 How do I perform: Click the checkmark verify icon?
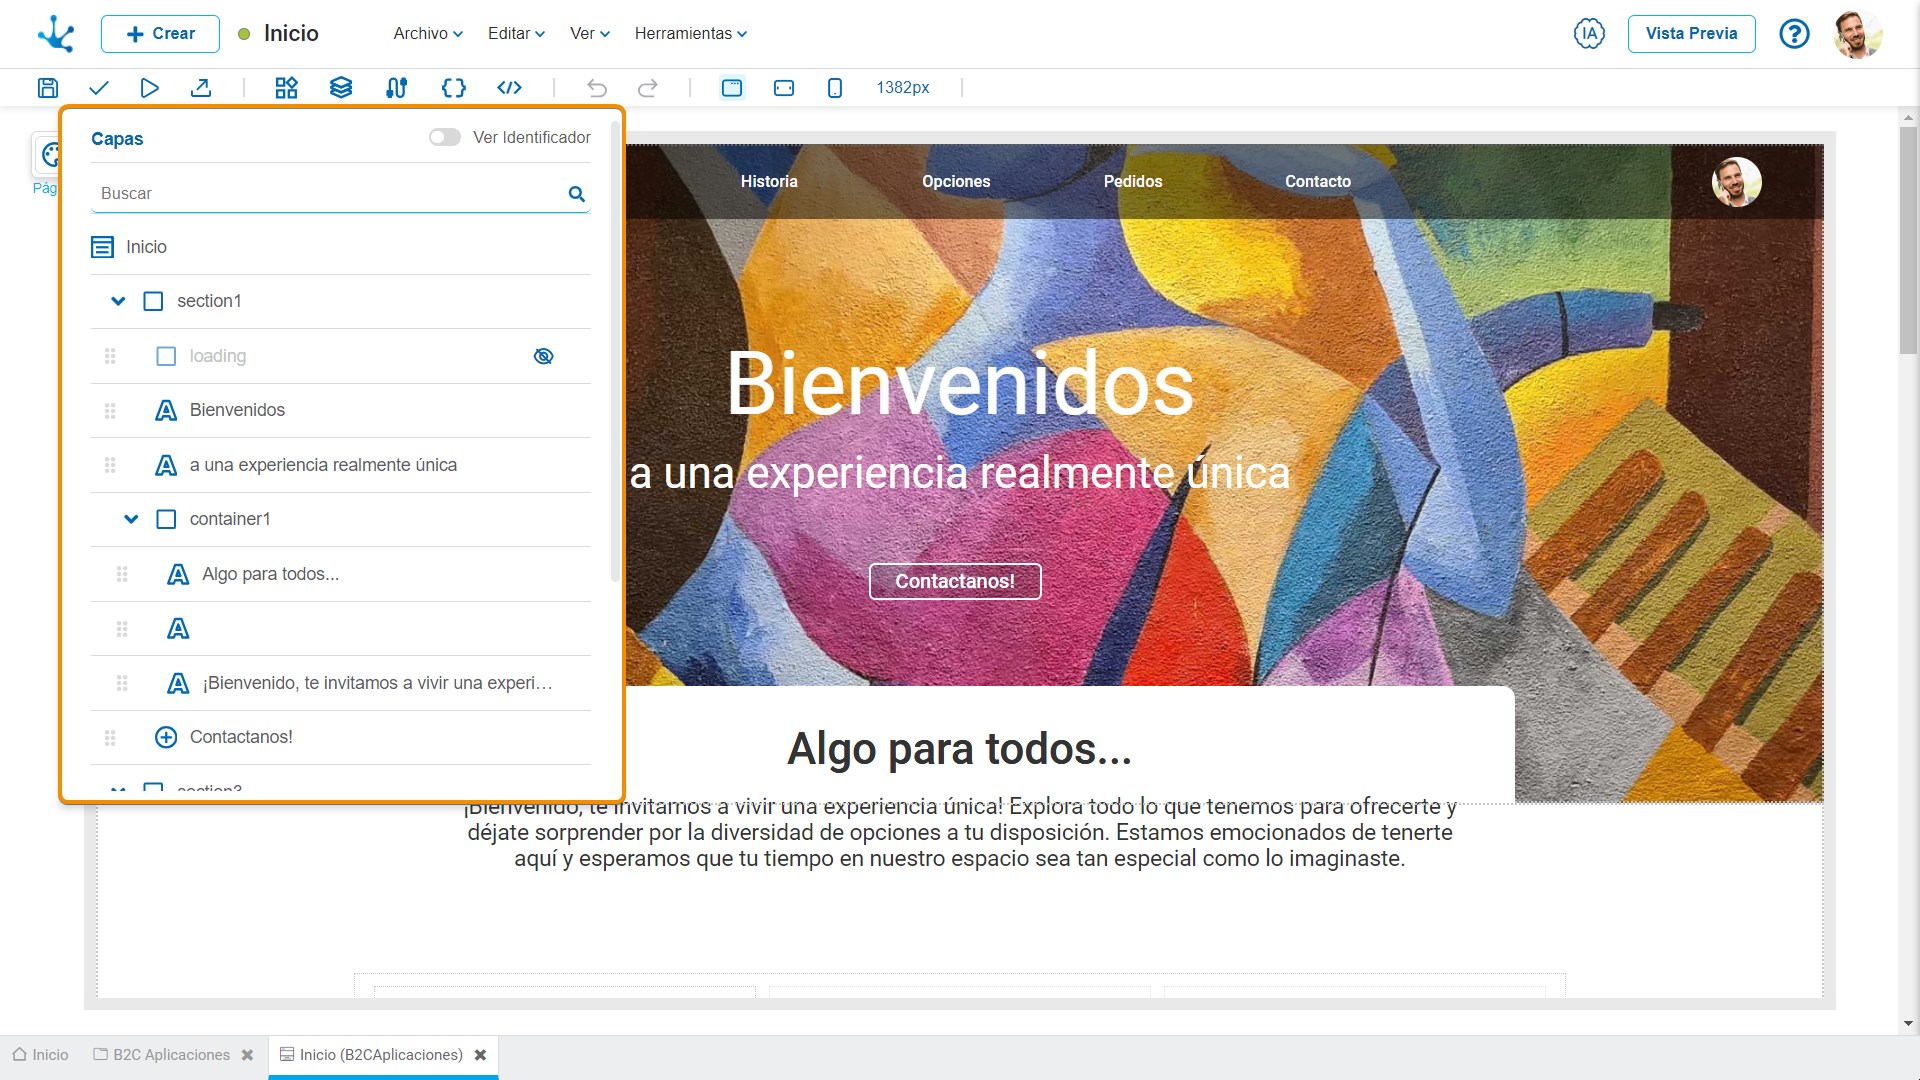click(98, 88)
